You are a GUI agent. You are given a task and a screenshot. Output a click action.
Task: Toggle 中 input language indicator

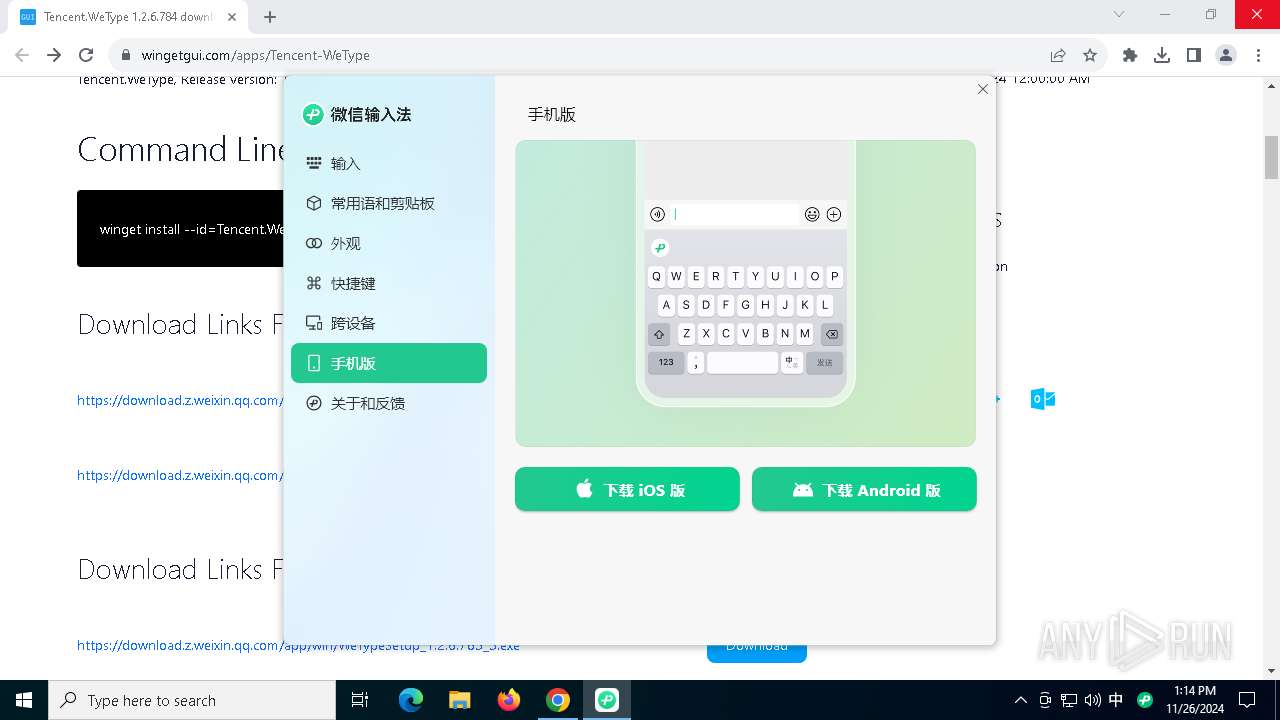point(1116,700)
